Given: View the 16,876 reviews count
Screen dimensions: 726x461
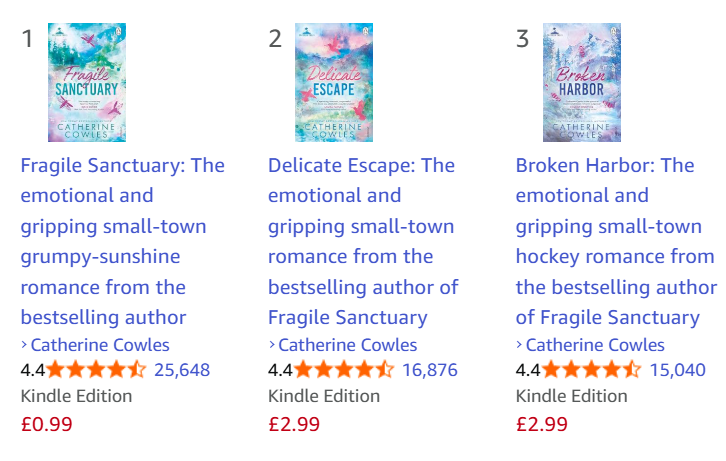Looking at the screenshot, I should coord(430,370).
